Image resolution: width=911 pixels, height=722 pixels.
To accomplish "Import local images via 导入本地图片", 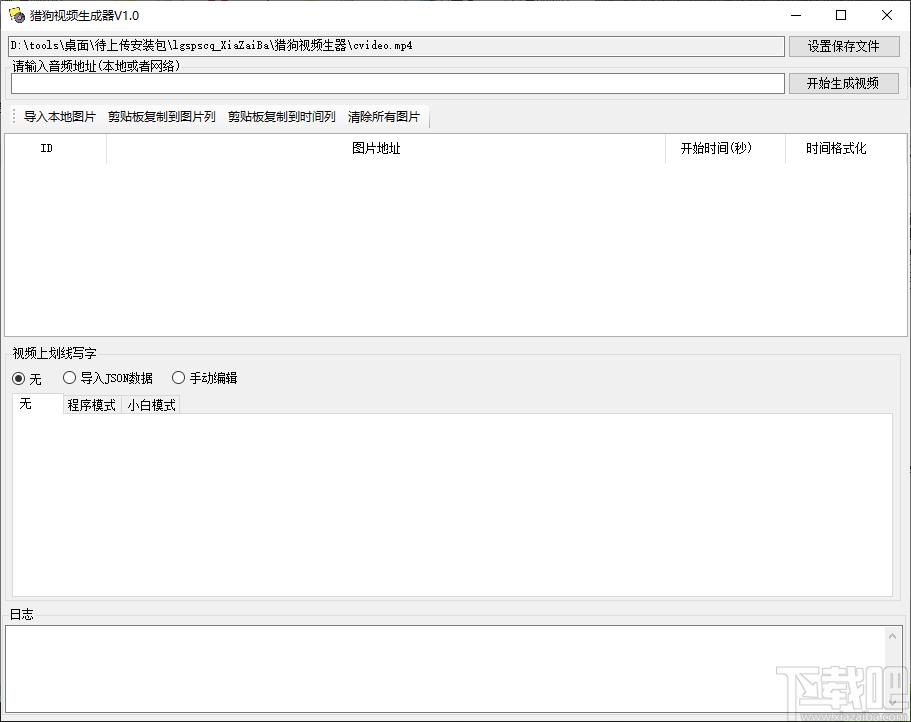I will click(x=59, y=117).
